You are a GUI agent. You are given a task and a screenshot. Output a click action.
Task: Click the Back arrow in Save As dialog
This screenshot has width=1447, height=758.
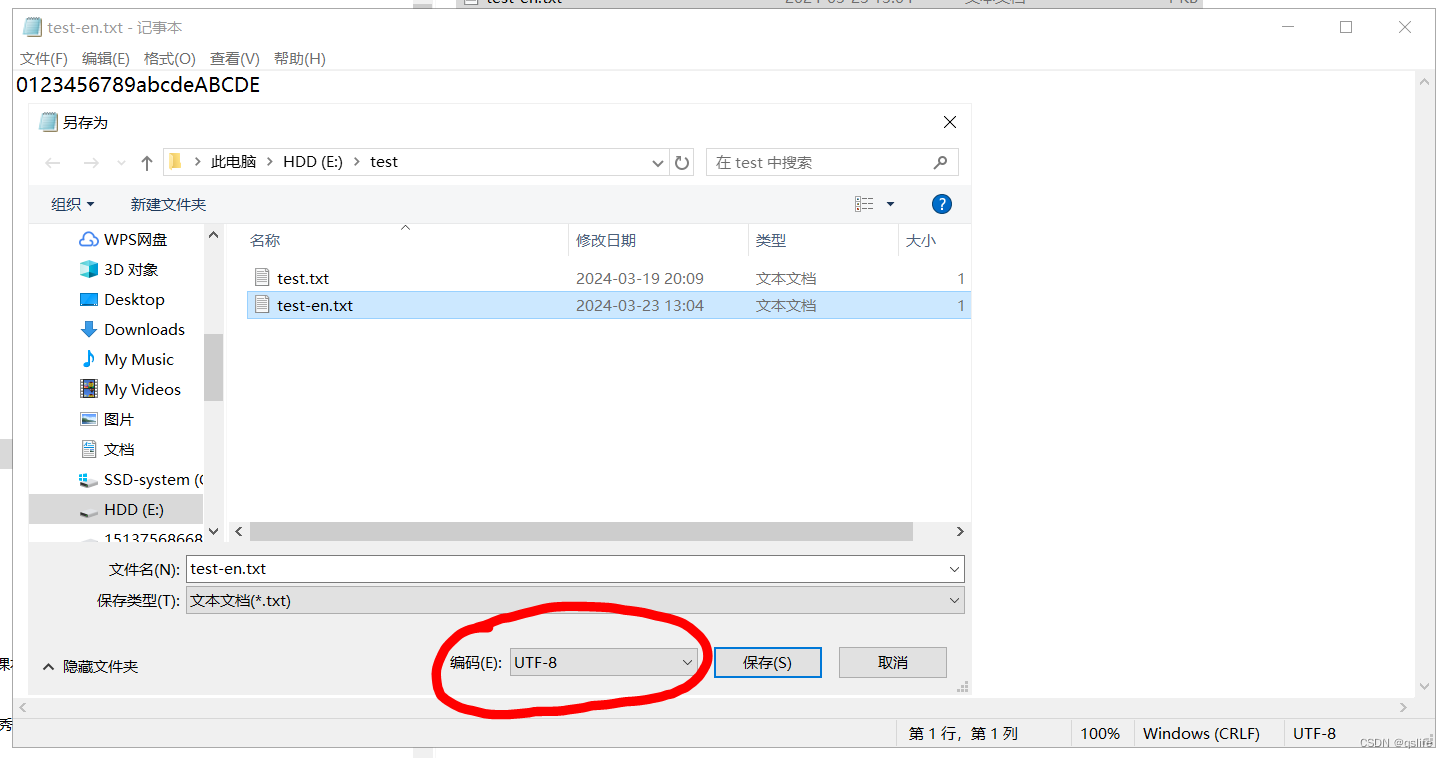(53, 162)
